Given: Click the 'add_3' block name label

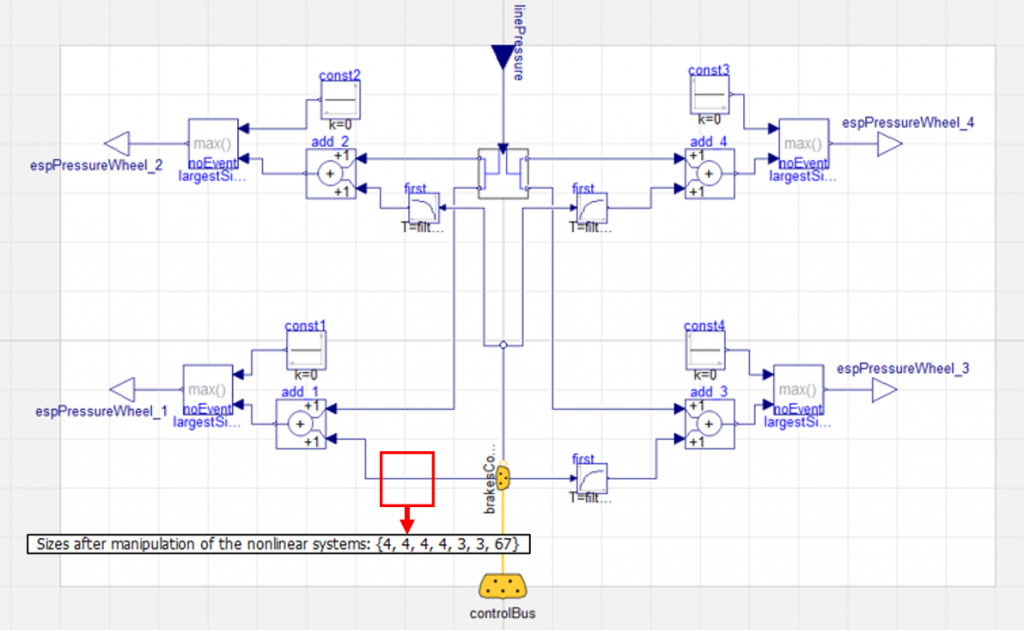Looking at the screenshot, I should point(709,392).
